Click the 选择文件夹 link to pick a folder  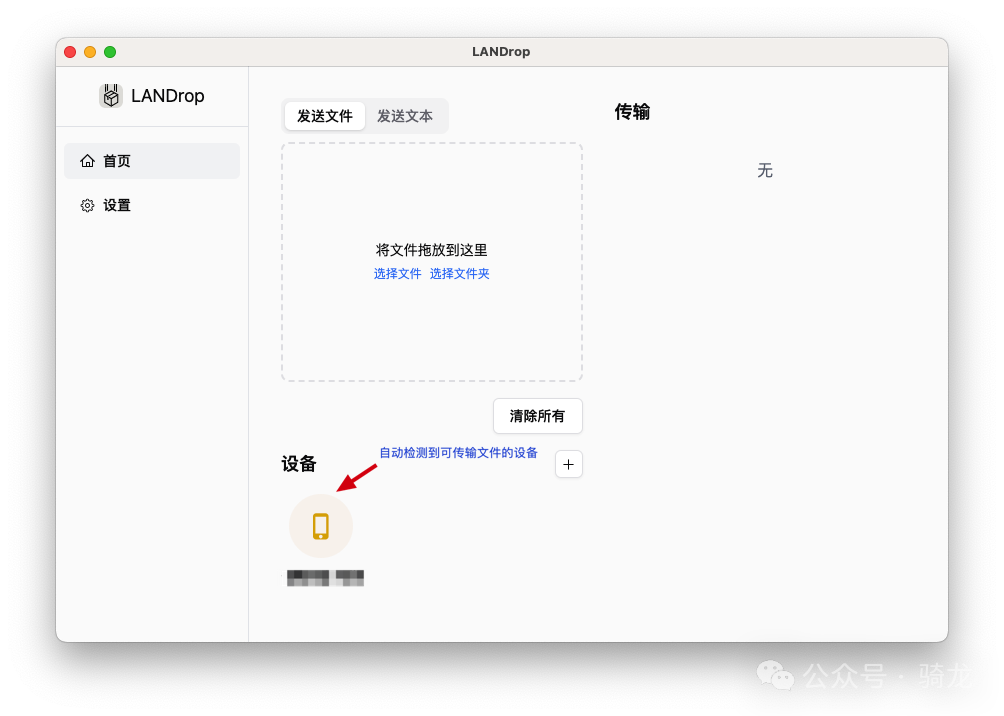tap(460, 273)
